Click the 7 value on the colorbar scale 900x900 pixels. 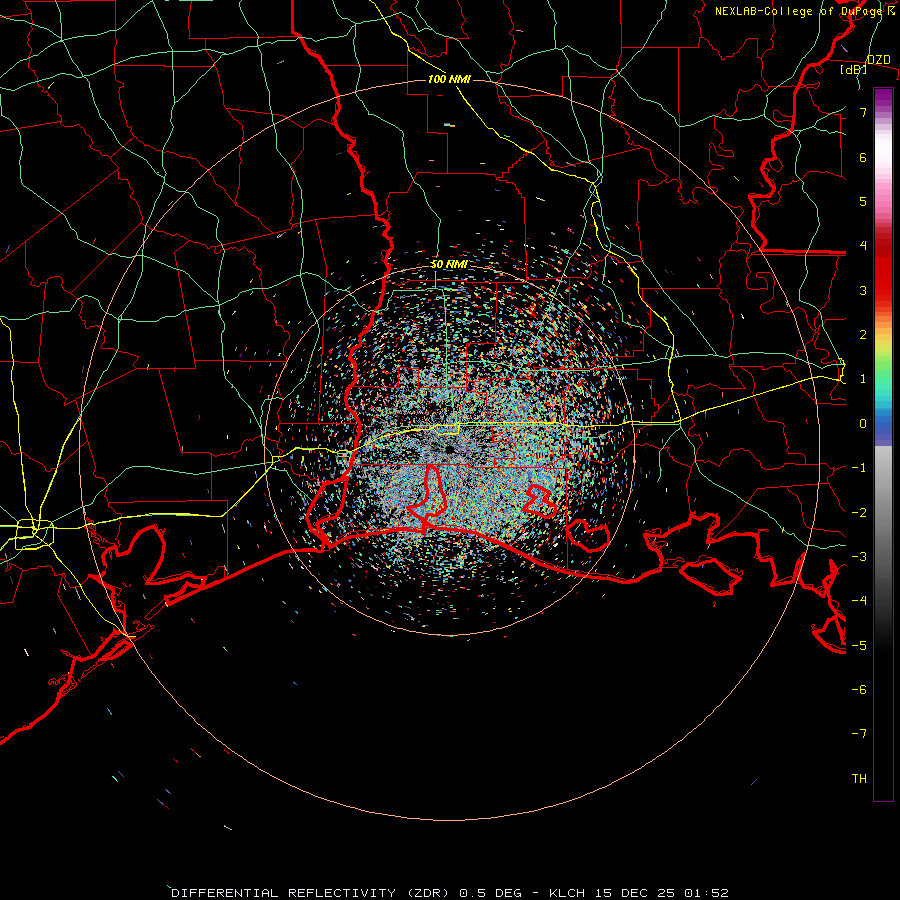coord(863,112)
